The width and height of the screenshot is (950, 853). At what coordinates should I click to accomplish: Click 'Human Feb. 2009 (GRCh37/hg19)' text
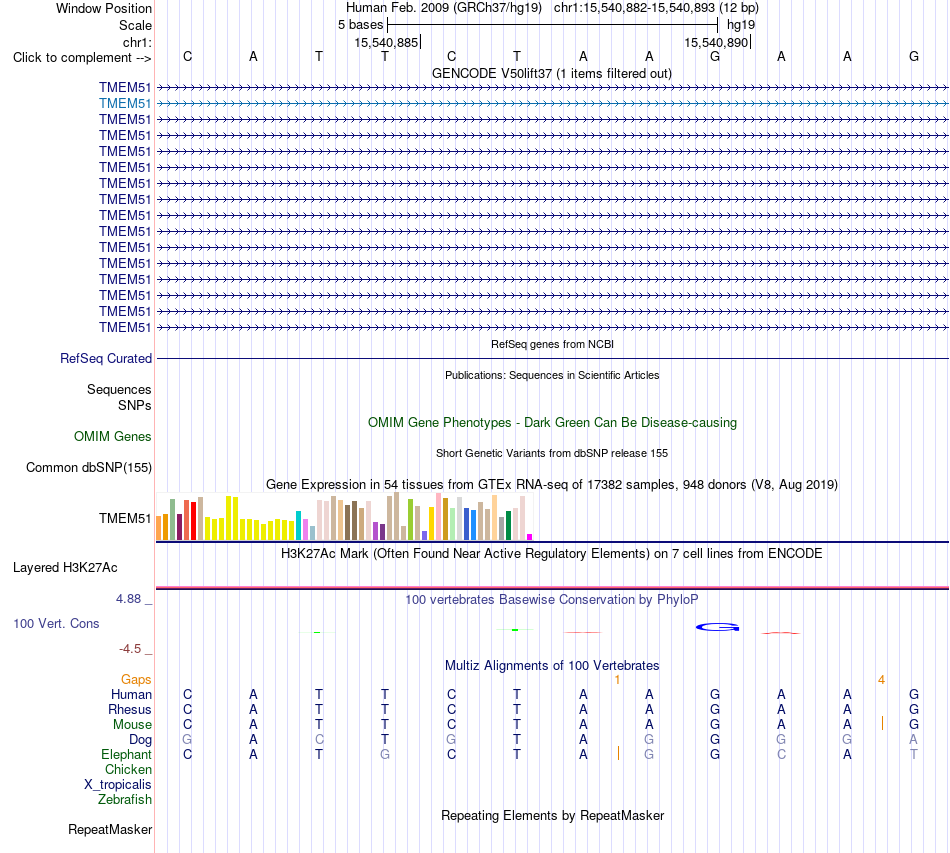tap(443, 8)
